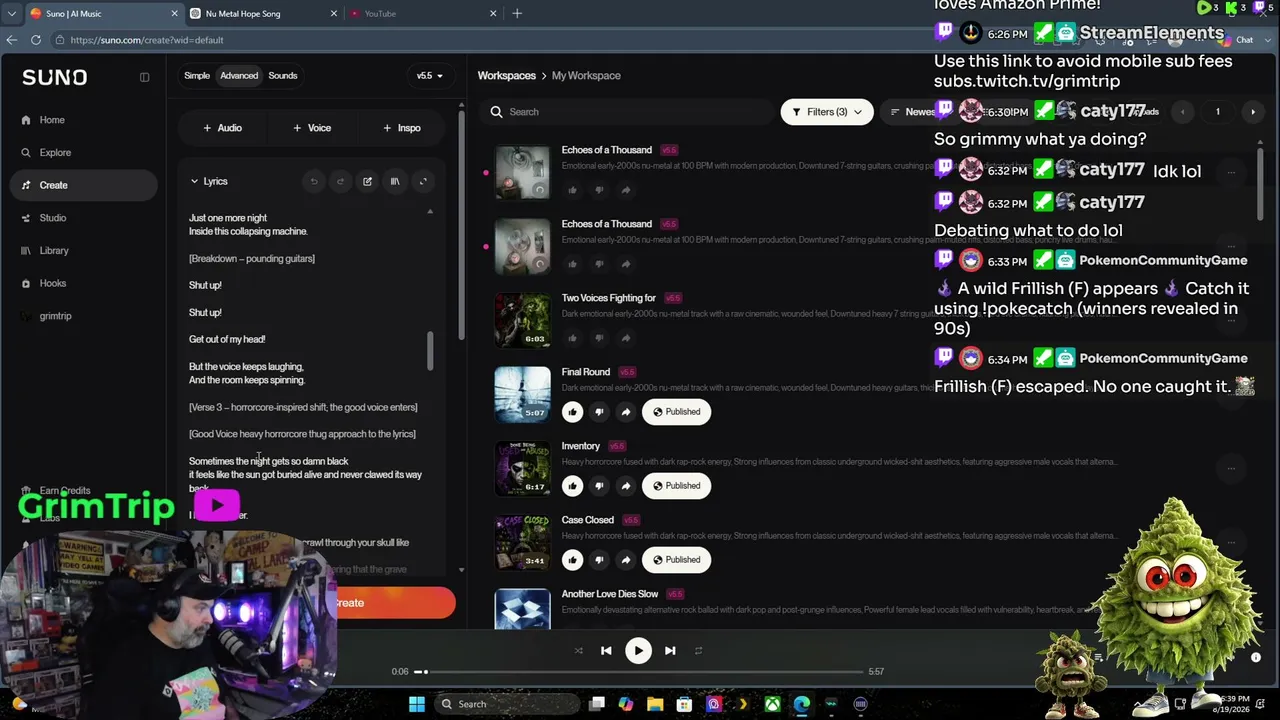Viewport: 1280px width, 720px height.
Task: Open the Filters (3) dropdown
Action: [x=827, y=112]
